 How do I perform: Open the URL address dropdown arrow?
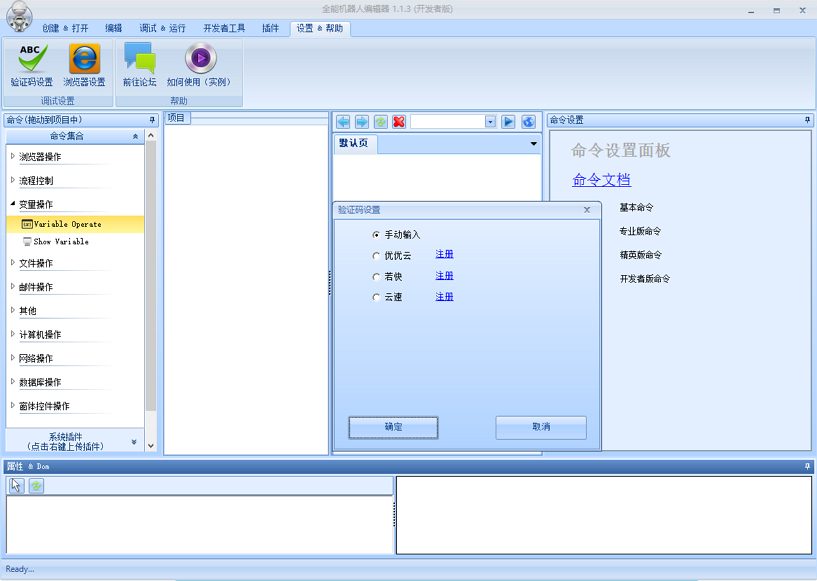point(490,122)
